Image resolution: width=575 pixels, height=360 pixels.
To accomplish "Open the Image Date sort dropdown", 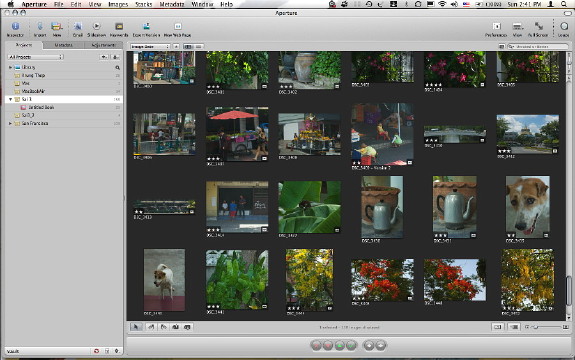I will click(150, 47).
